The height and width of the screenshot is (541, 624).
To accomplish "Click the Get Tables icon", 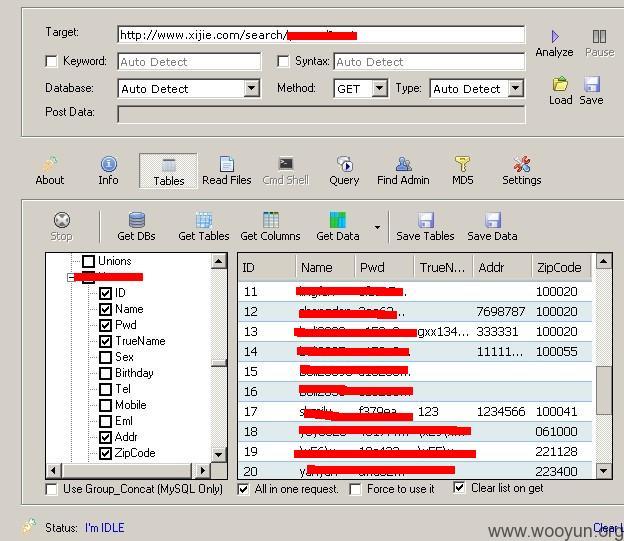I will (x=204, y=220).
